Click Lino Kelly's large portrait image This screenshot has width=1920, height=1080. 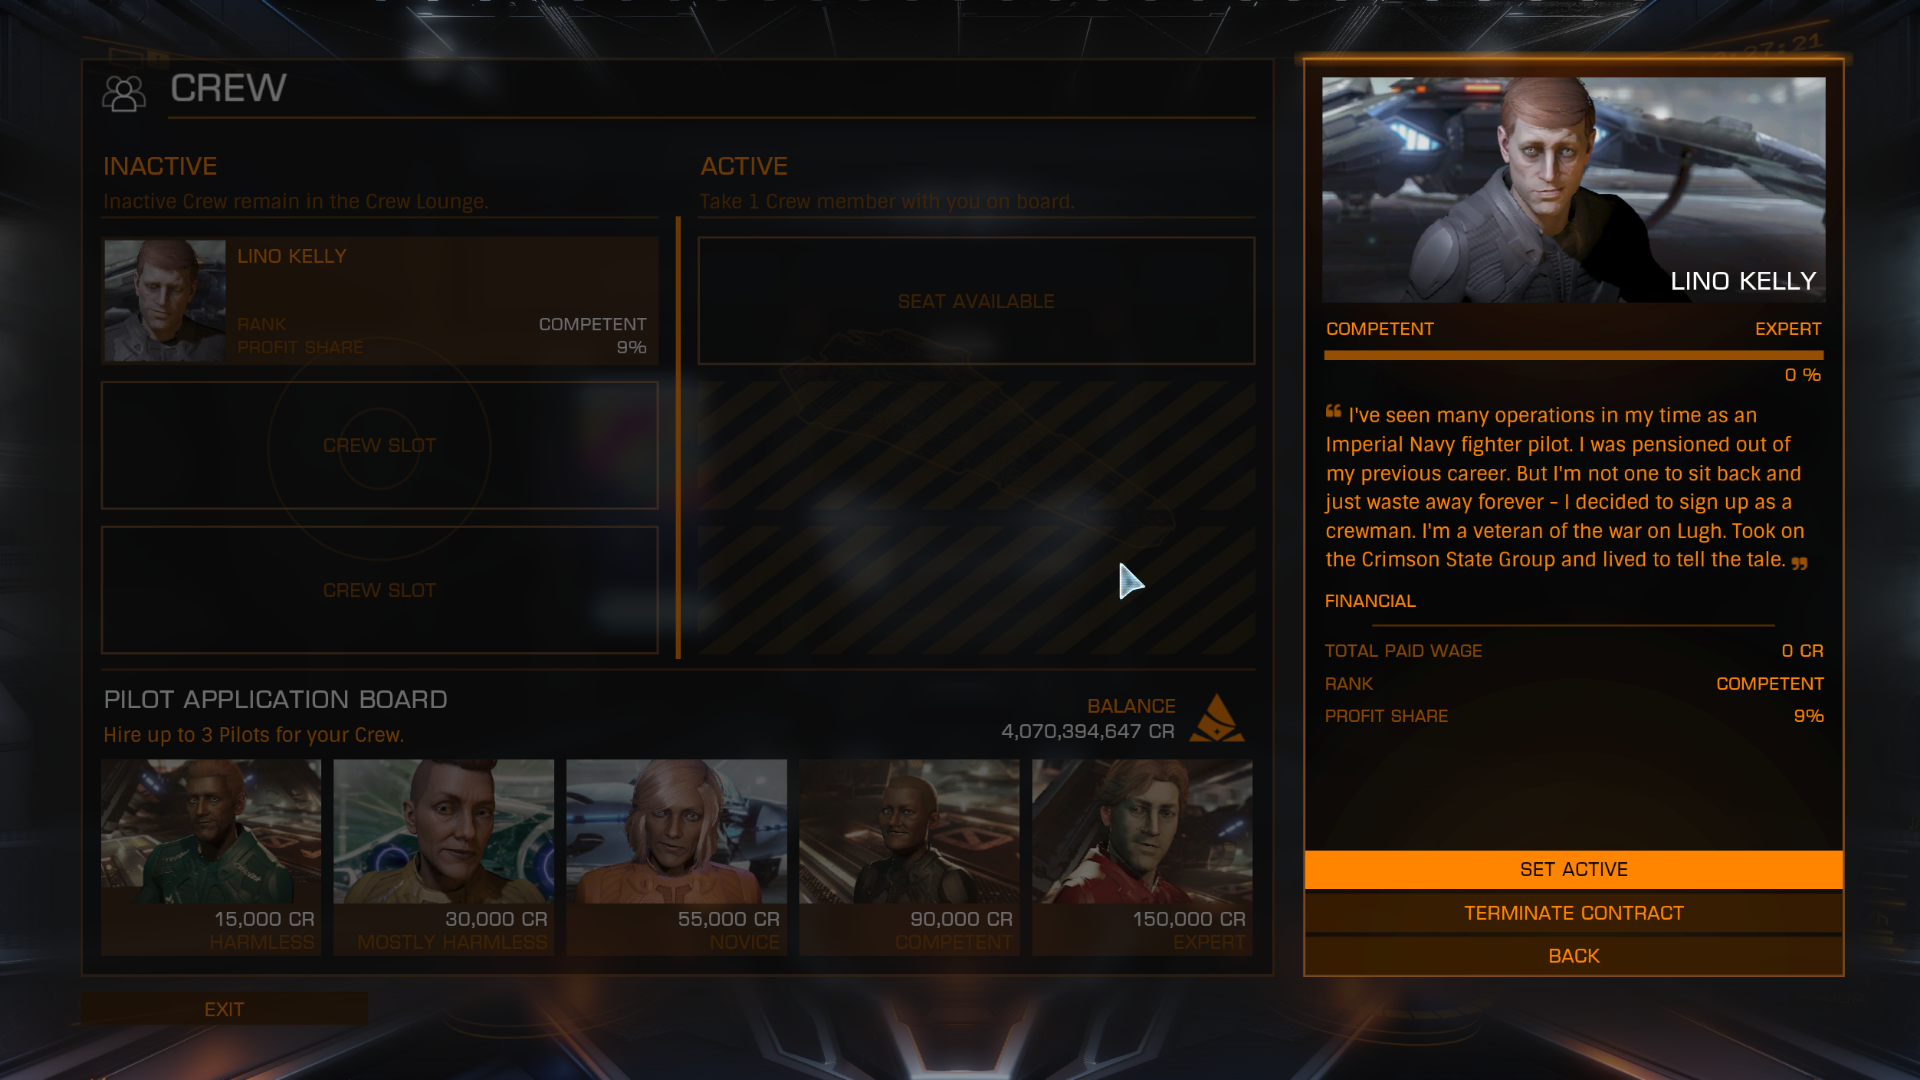[1574, 190]
